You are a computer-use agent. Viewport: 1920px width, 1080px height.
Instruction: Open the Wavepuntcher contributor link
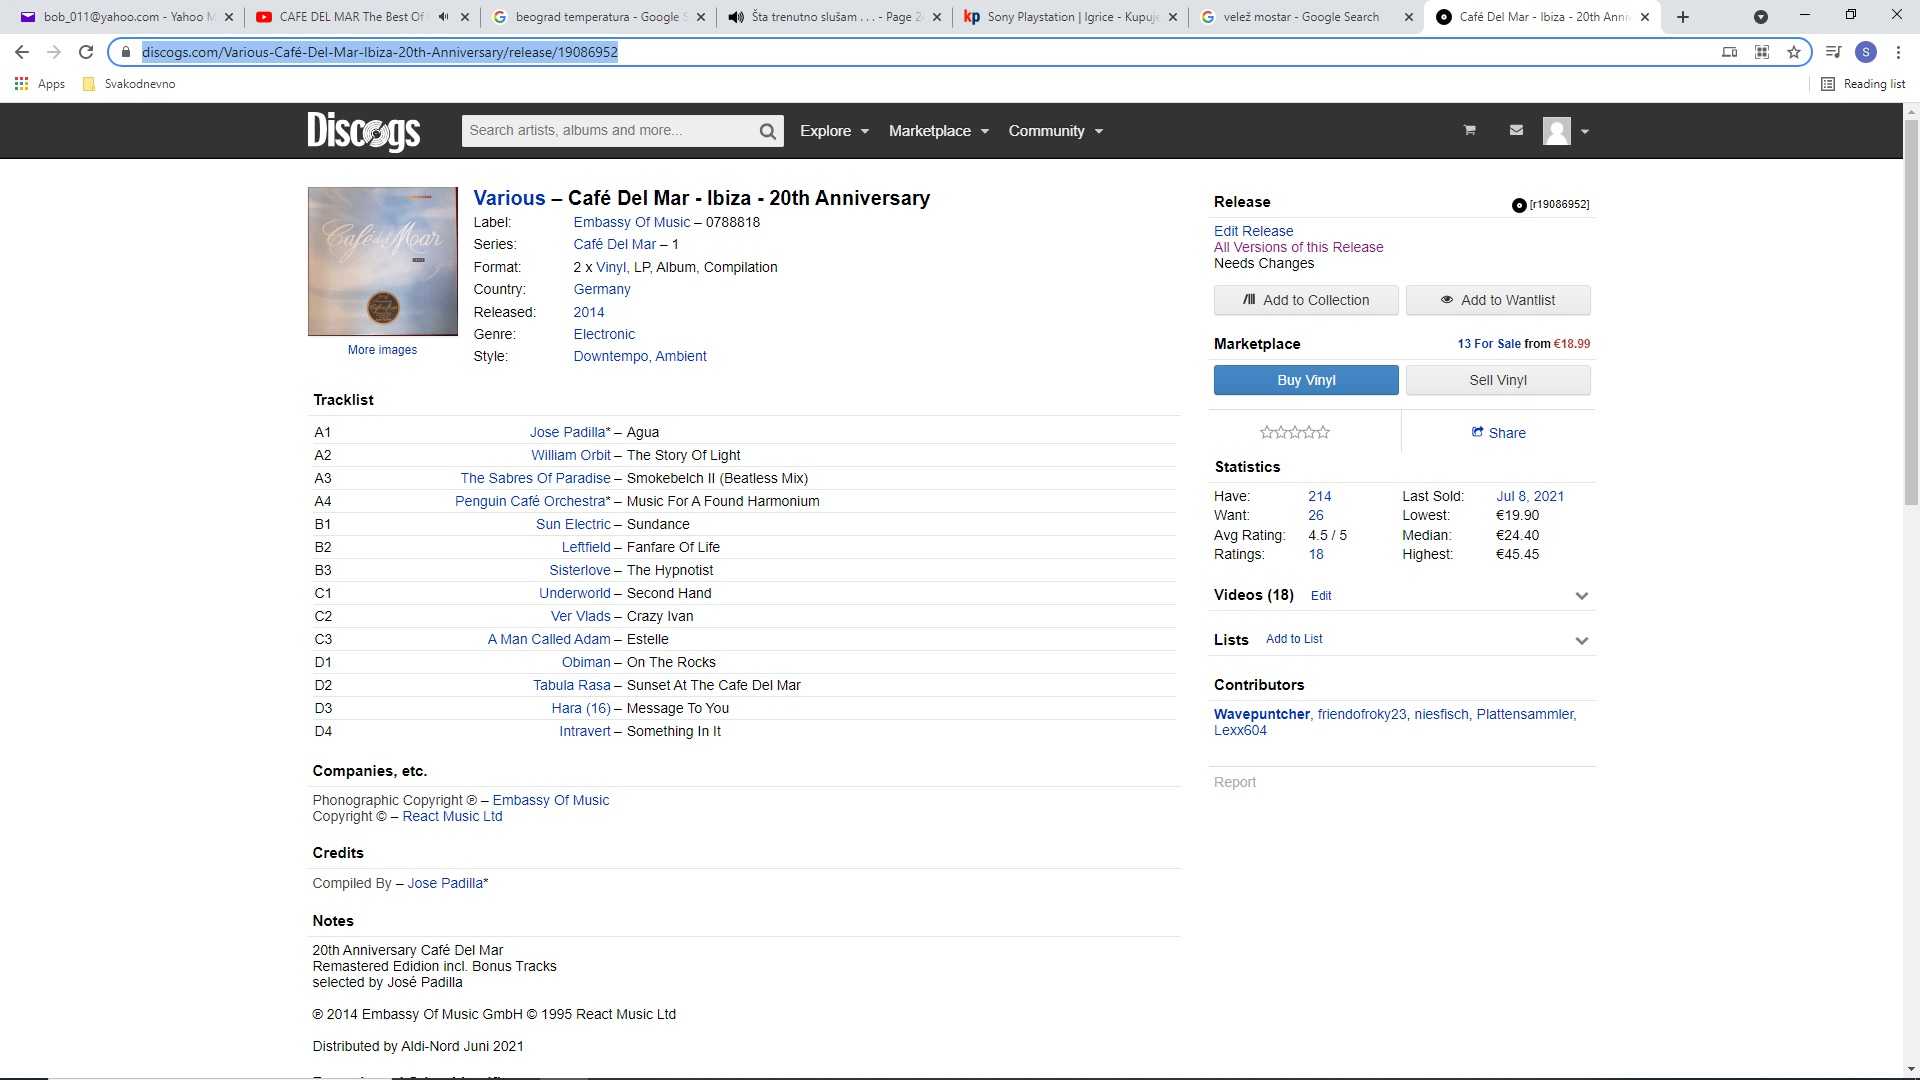pyautogui.click(x=1261, y=714)
